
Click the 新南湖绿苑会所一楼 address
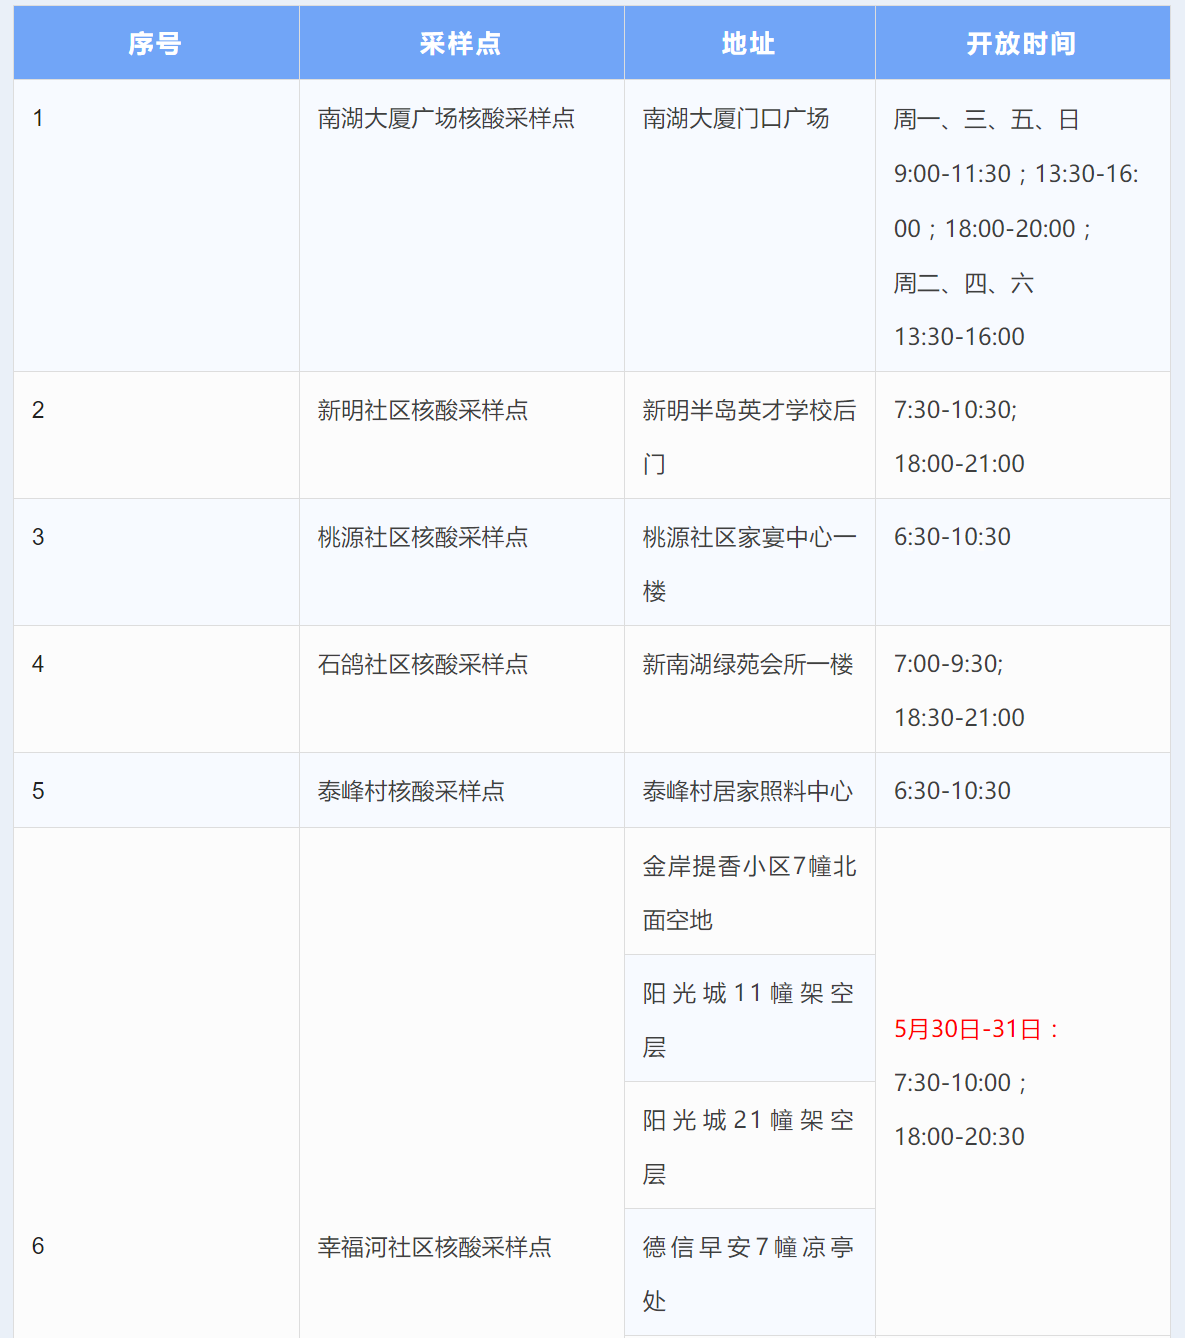748,665
